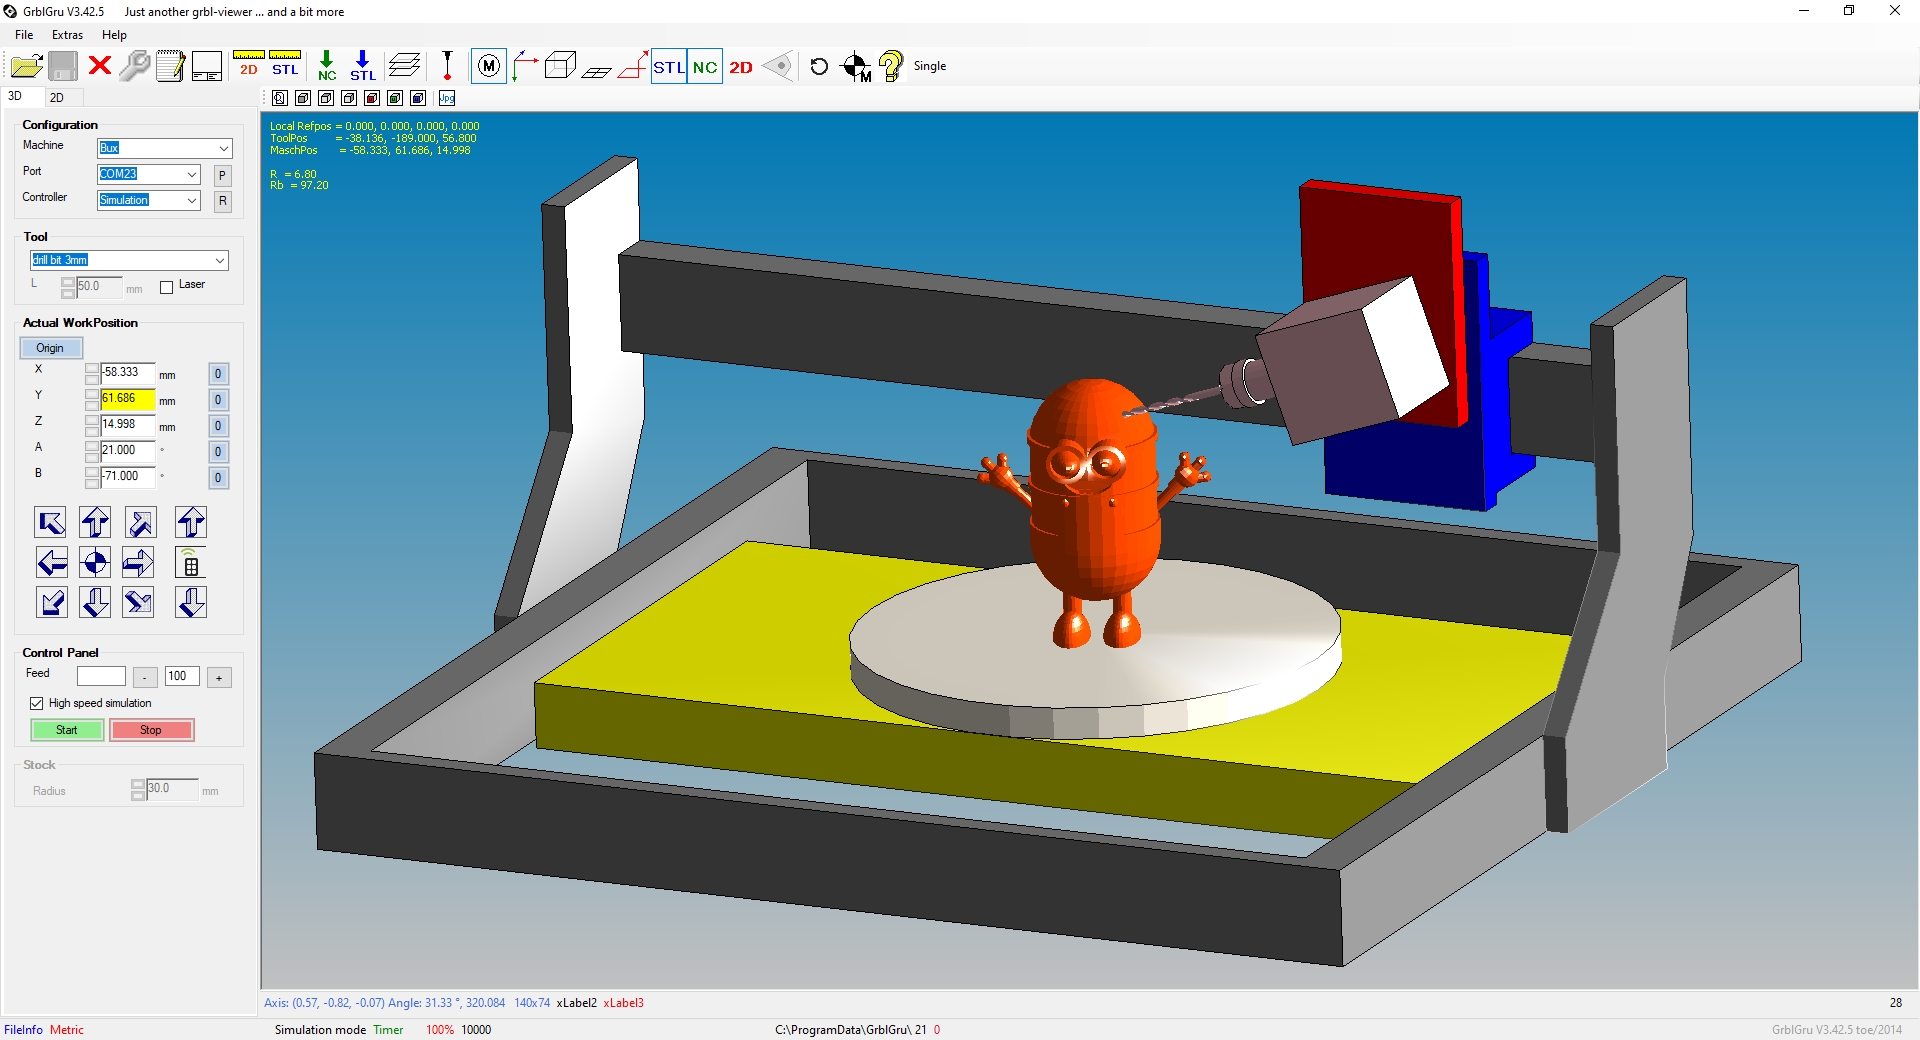Click the yellow Y position field
This screenshot has height=1040, width=1920.
click(x=127, y=399)
